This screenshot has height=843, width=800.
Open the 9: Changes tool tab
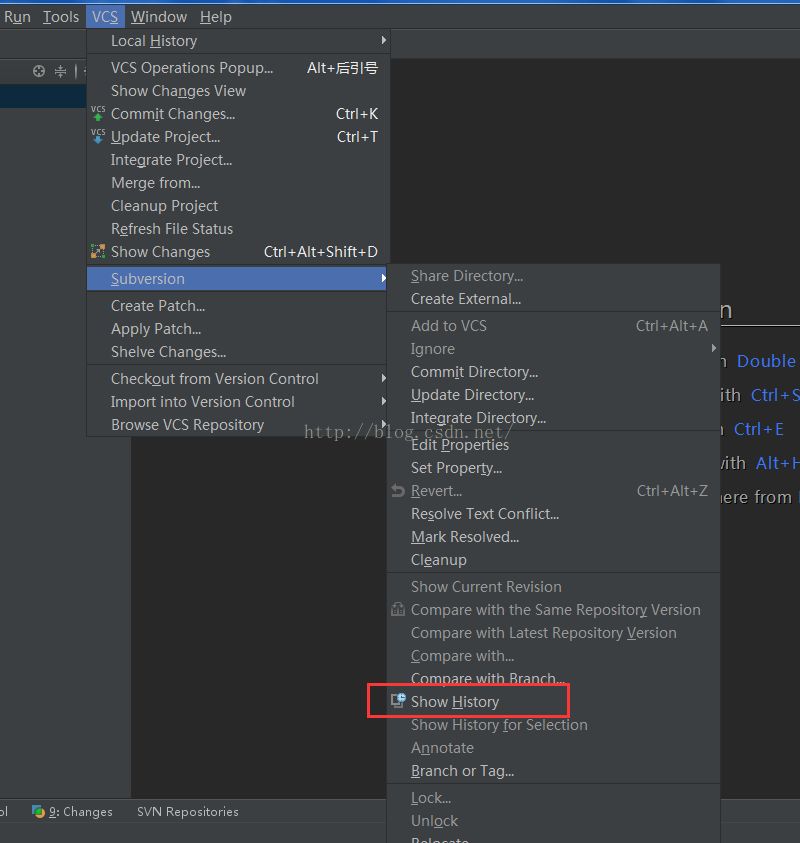point(73,811)
